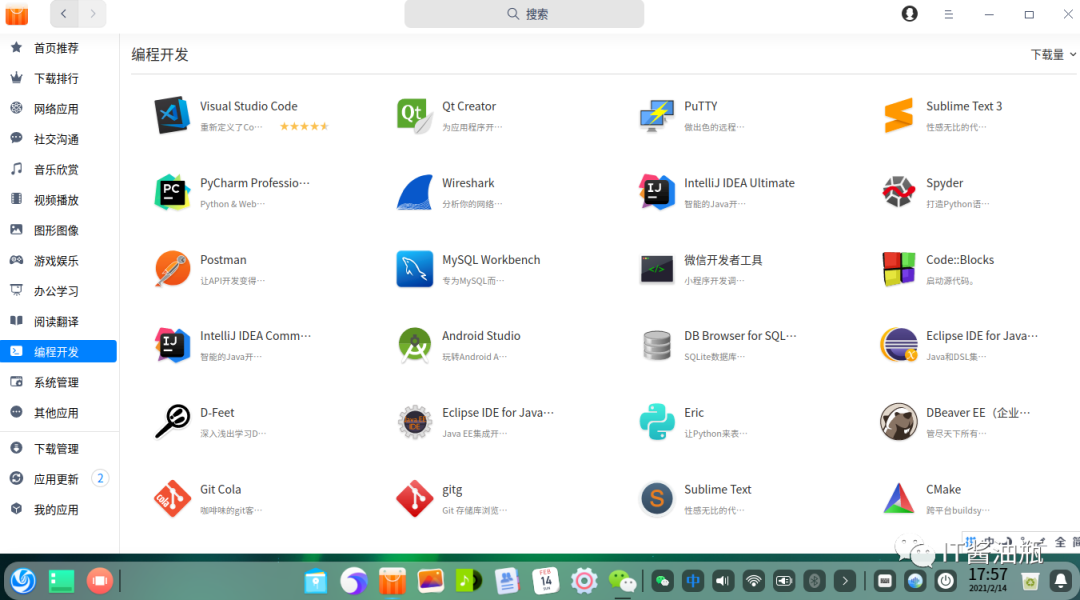Select the DB Browser for SQLite icon
Screen dimensions: 1080x600
click(x=656, y=345)
